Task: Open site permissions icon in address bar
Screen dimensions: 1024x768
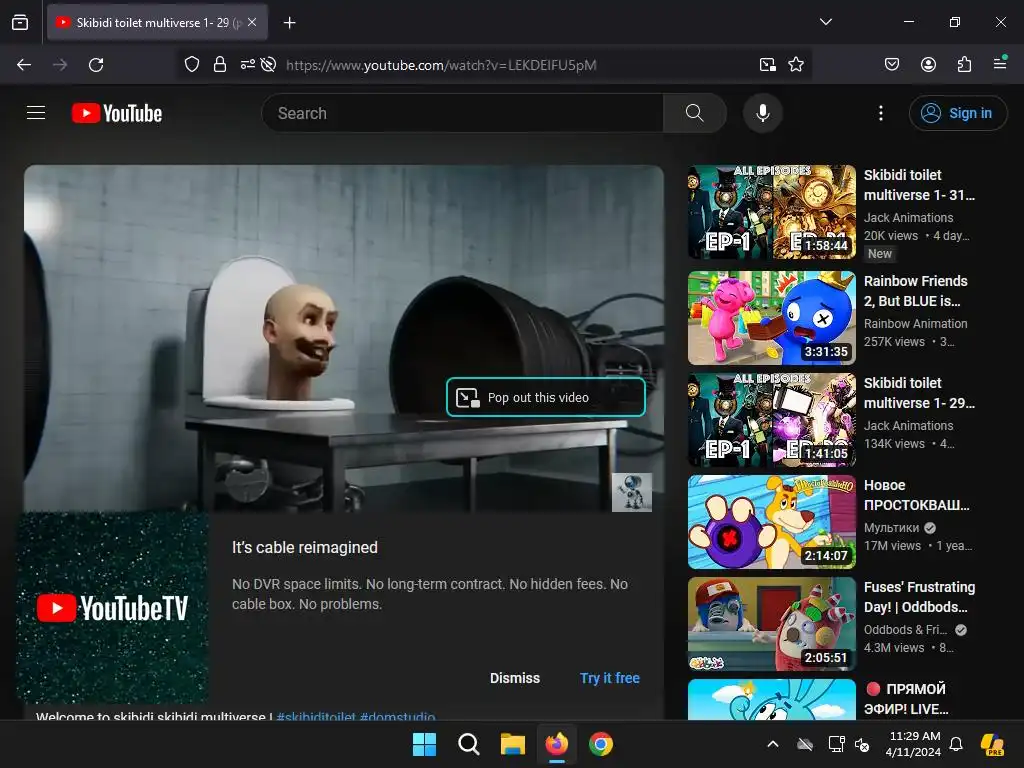Action: click(x=248, y=65)
